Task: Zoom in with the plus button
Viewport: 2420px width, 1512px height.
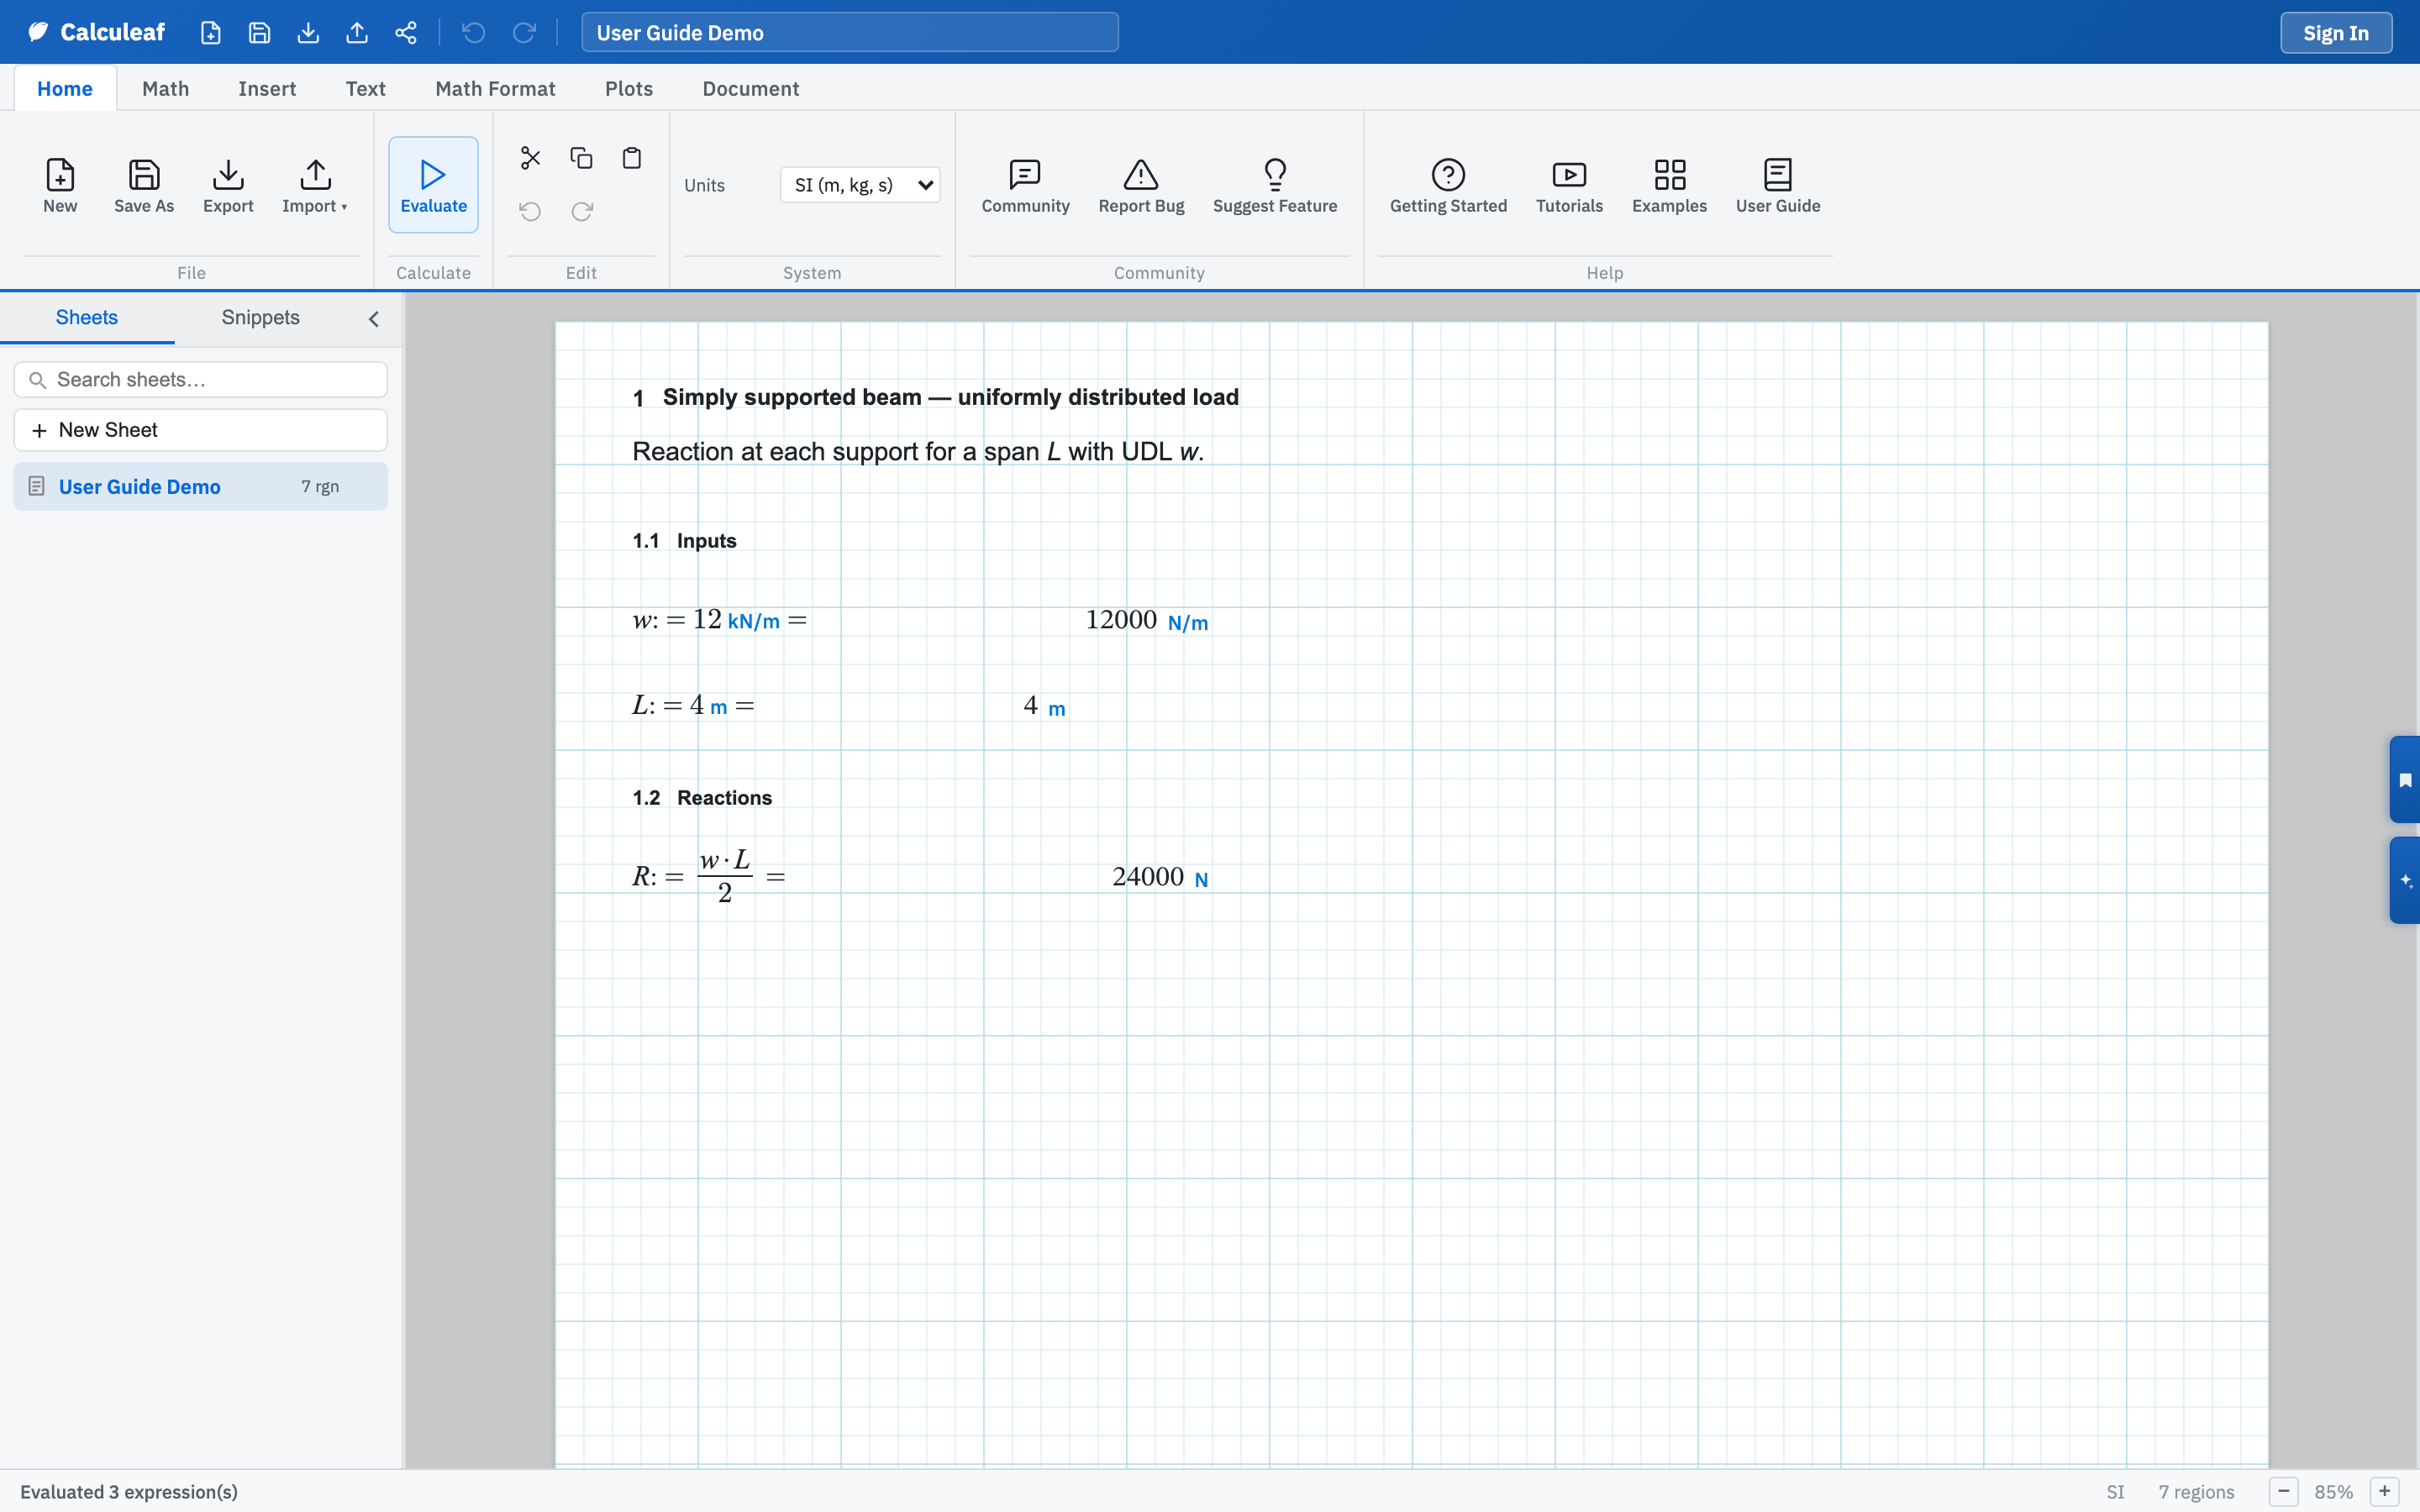Action: pyautogui.click(x=2385, y=1491)
